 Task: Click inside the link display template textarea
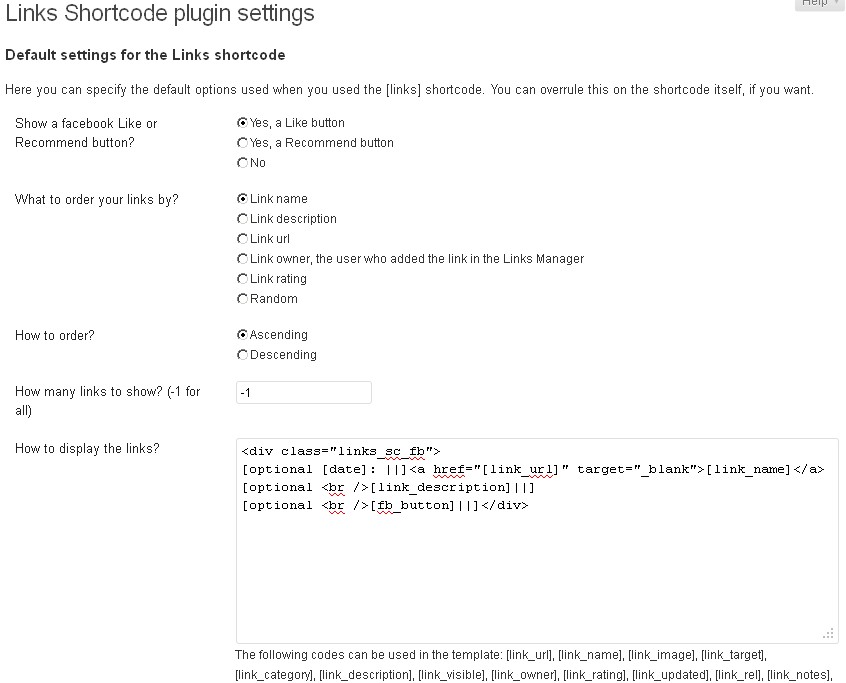click(x=537, y=541)
